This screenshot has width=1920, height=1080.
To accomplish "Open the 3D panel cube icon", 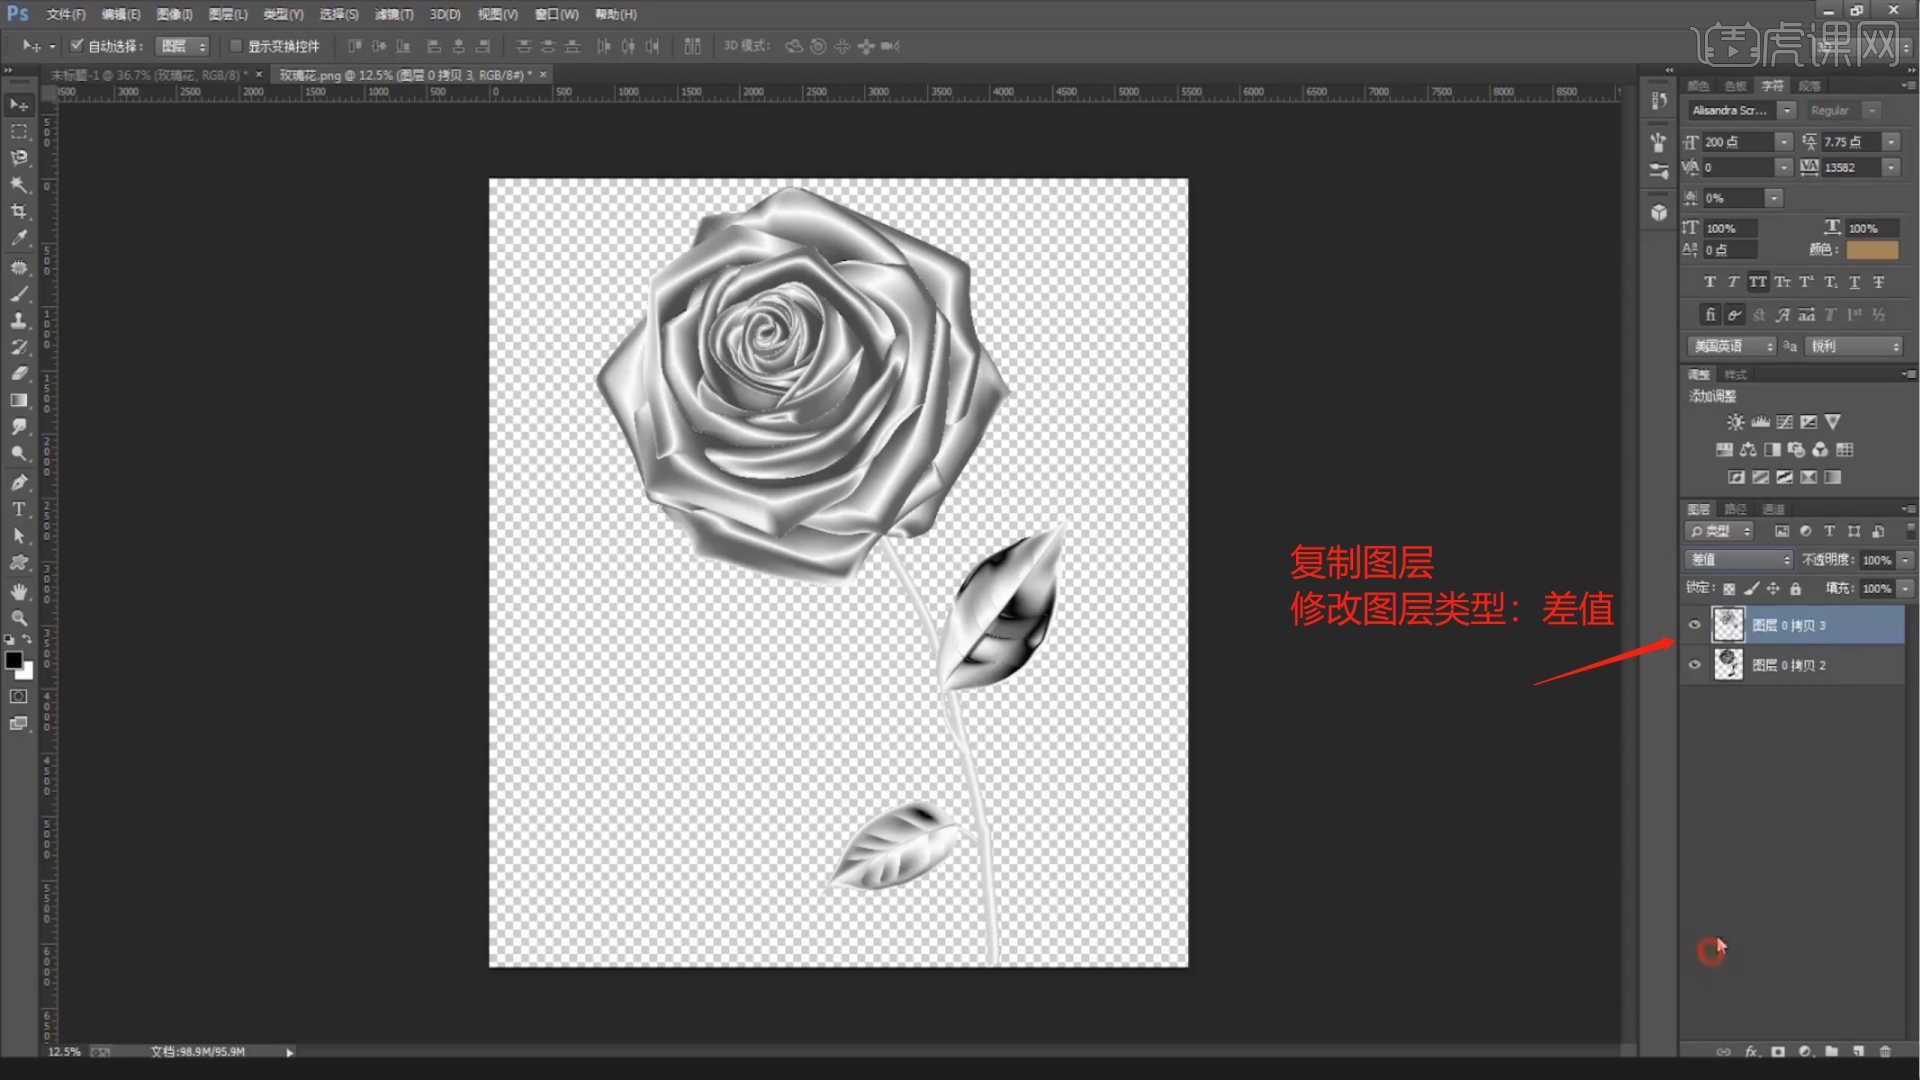I will pyautogui.click(x=1659, y=212).
